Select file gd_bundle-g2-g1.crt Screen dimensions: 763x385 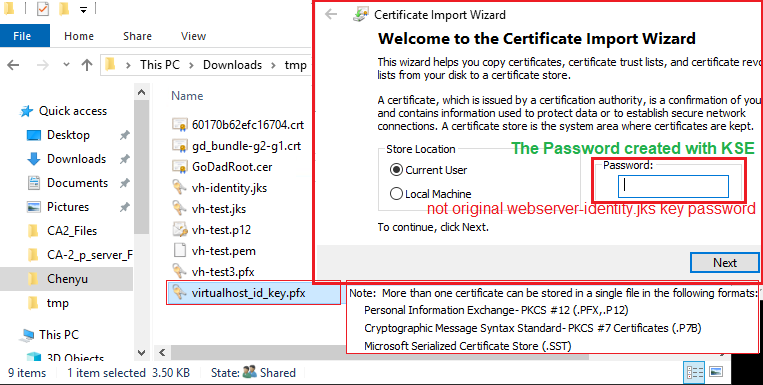[x=246, y=146]
